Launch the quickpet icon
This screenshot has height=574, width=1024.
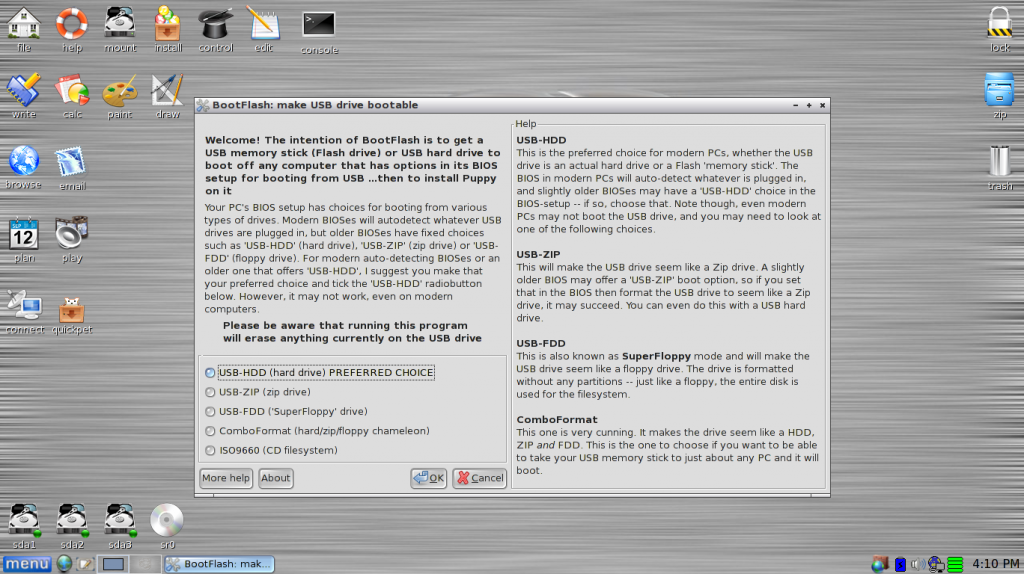71,310
